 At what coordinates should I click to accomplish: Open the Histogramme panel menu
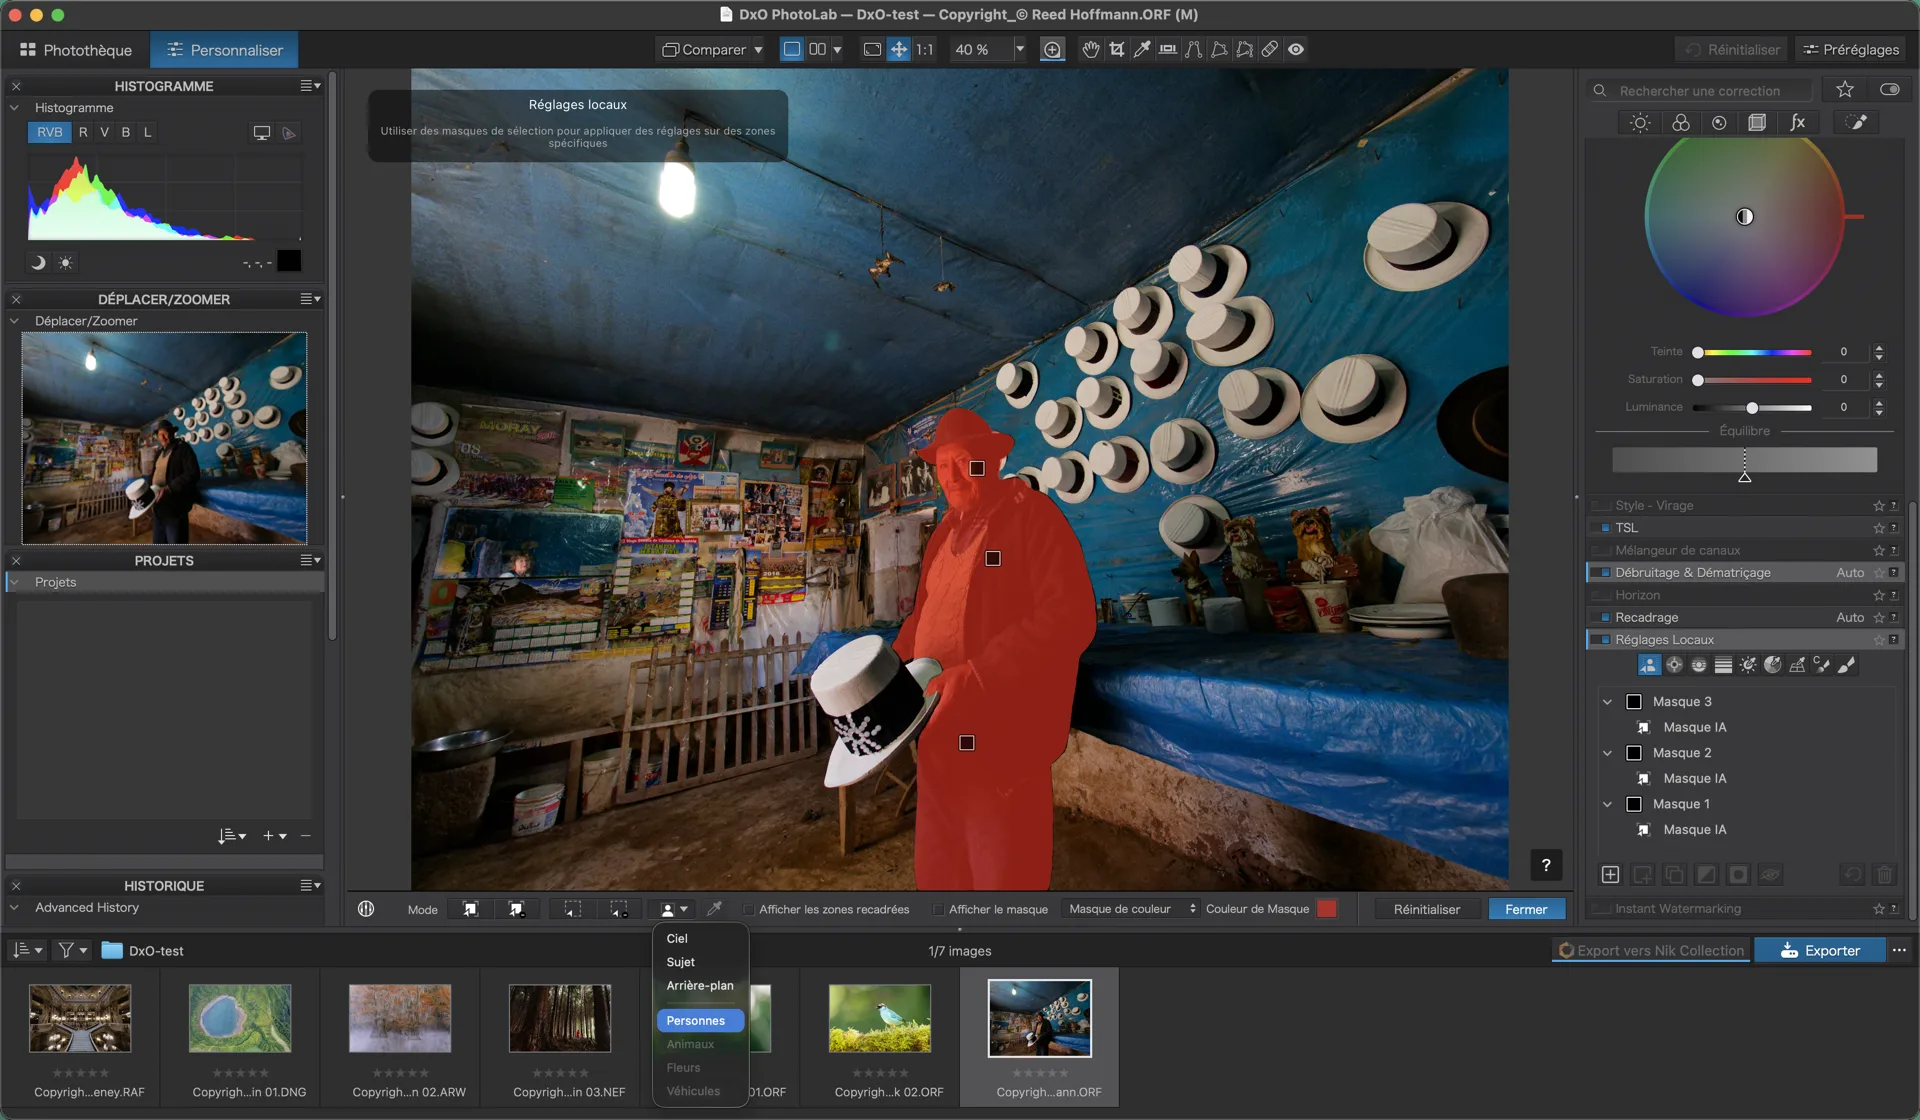click(x=310, y=86)
